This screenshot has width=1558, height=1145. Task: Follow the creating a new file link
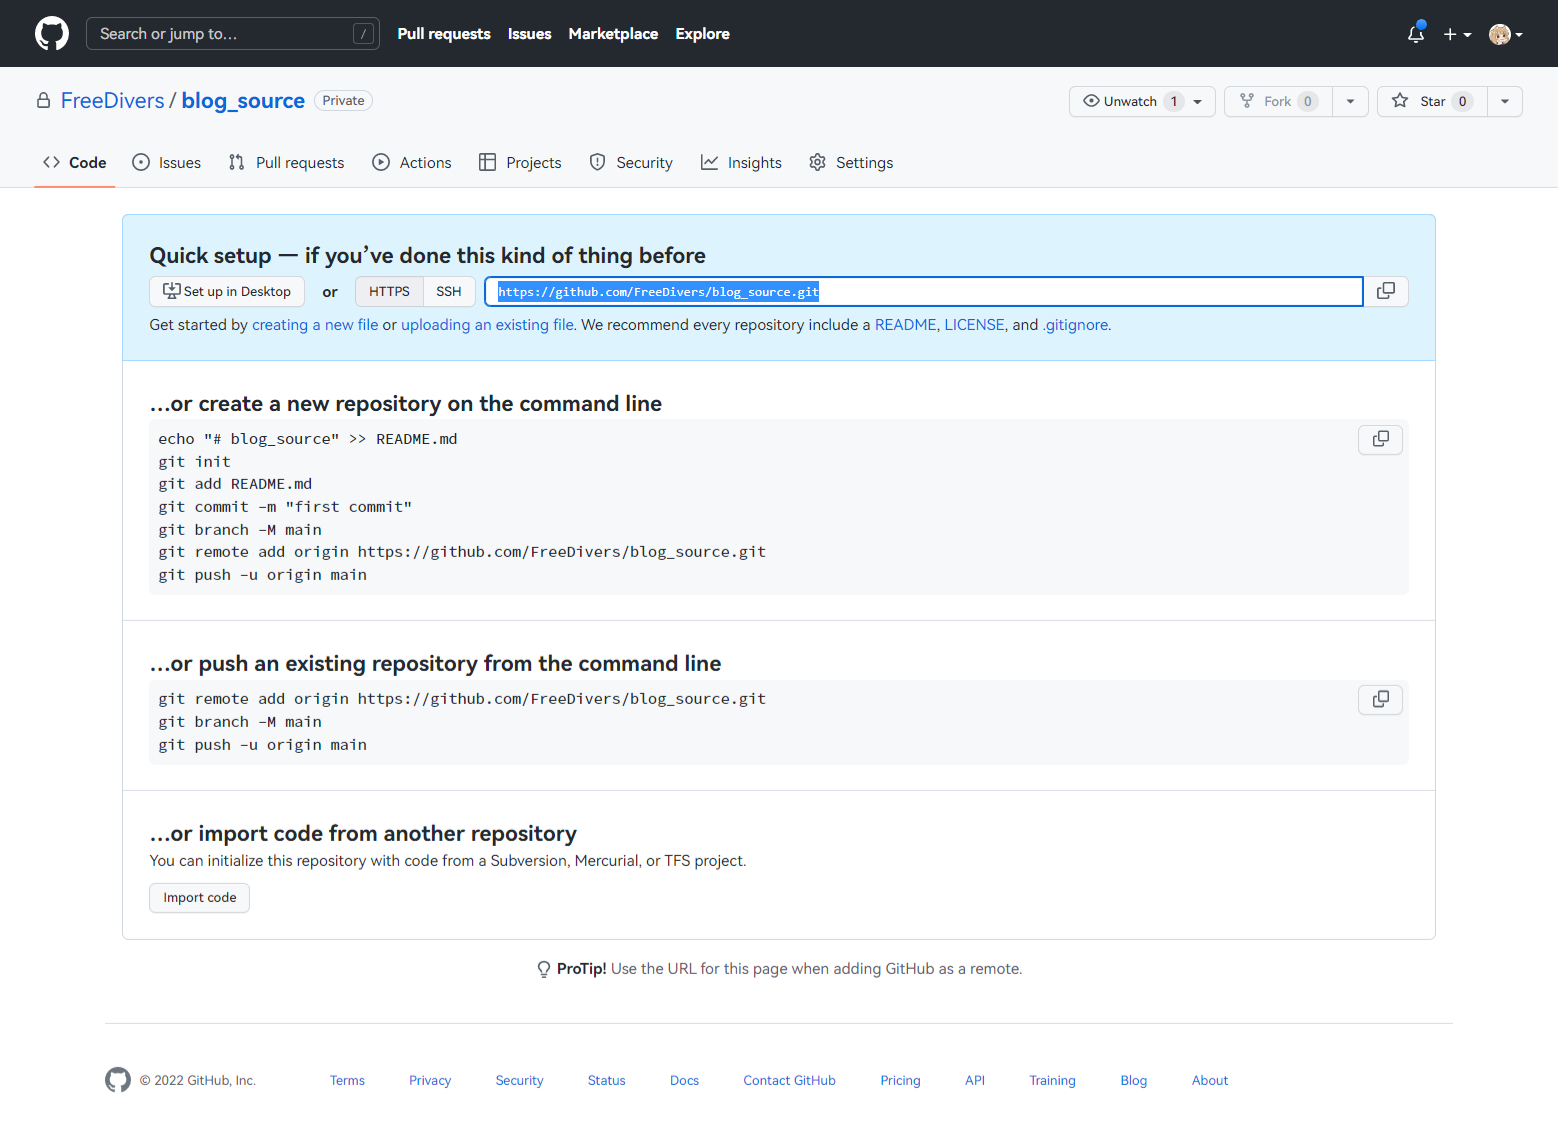315,325
